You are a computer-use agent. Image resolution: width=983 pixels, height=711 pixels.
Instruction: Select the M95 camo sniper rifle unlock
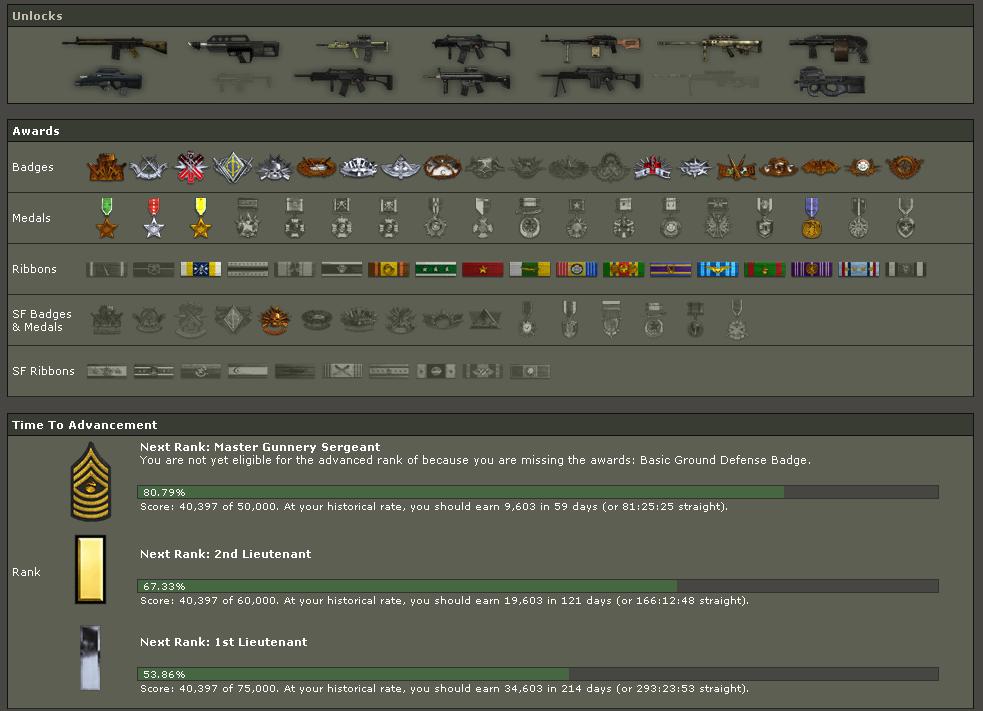point(710,47)
